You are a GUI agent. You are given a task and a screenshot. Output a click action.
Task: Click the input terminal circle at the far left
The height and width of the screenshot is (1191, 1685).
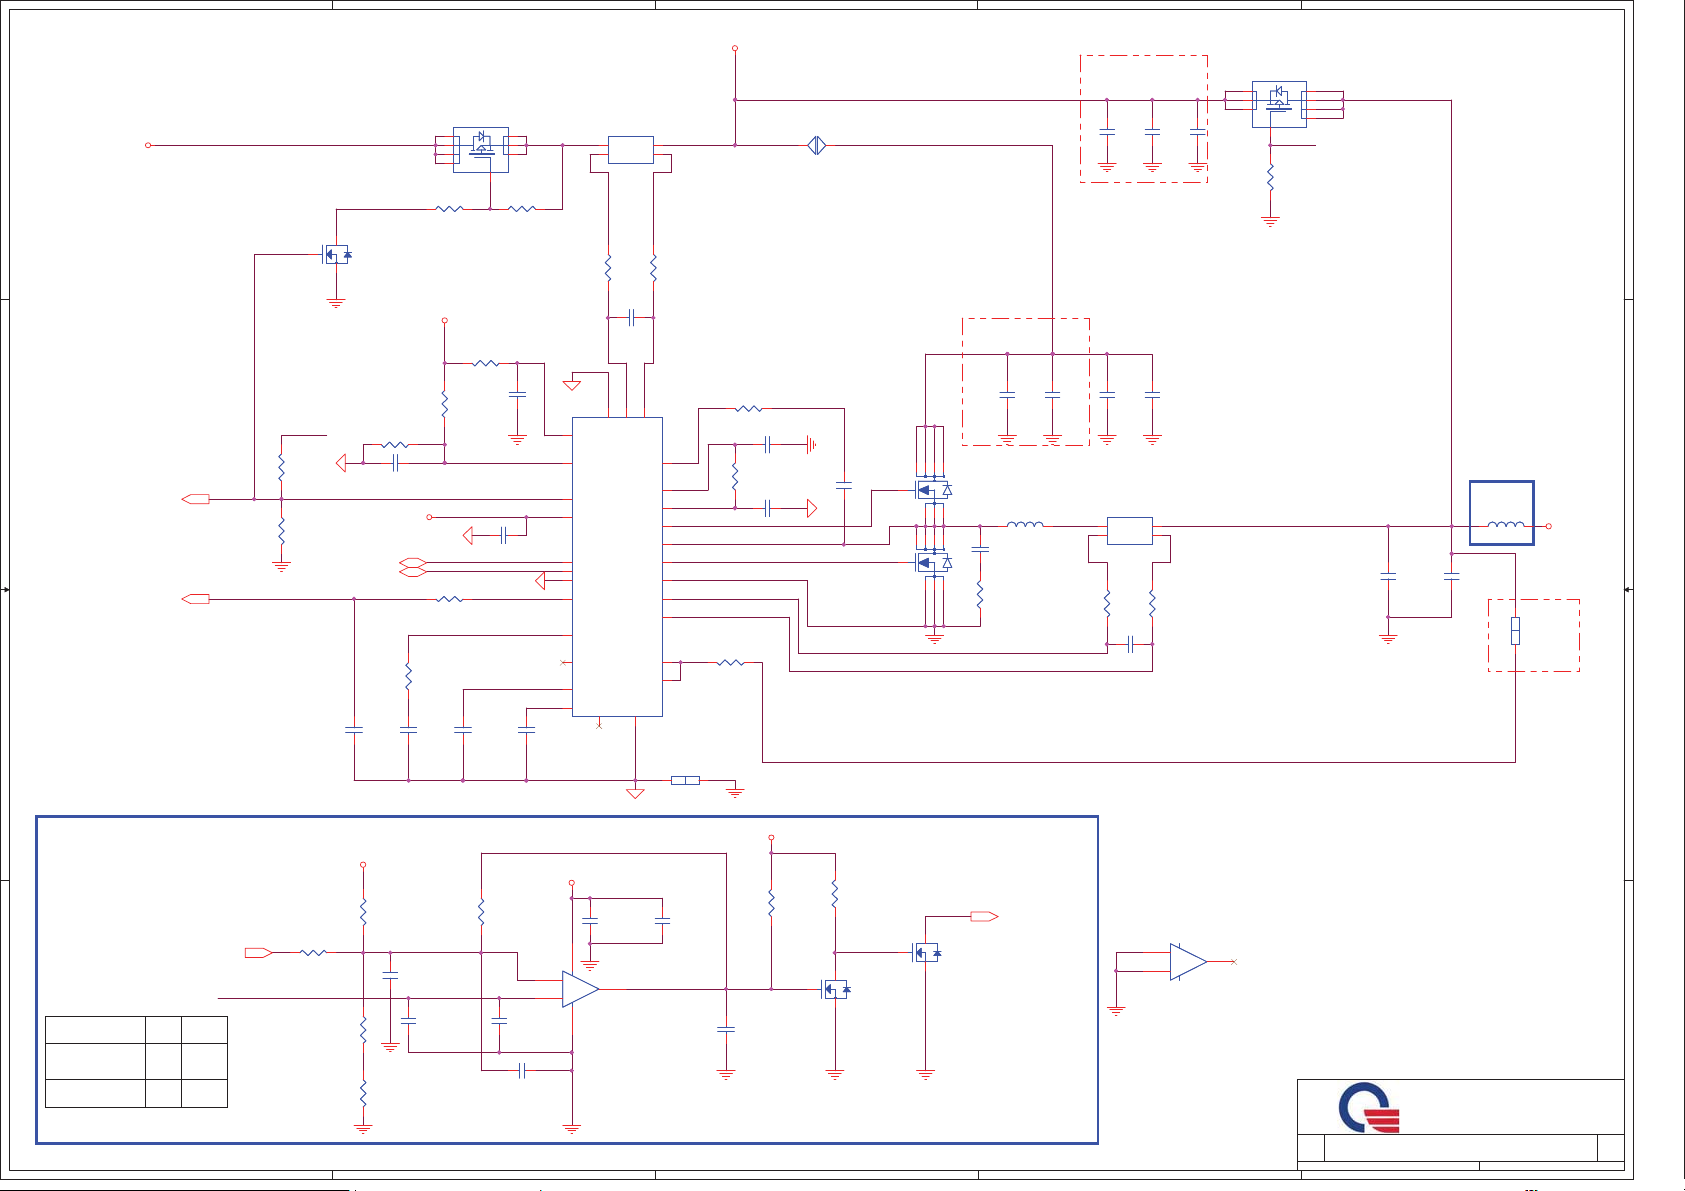coord(148,145)
